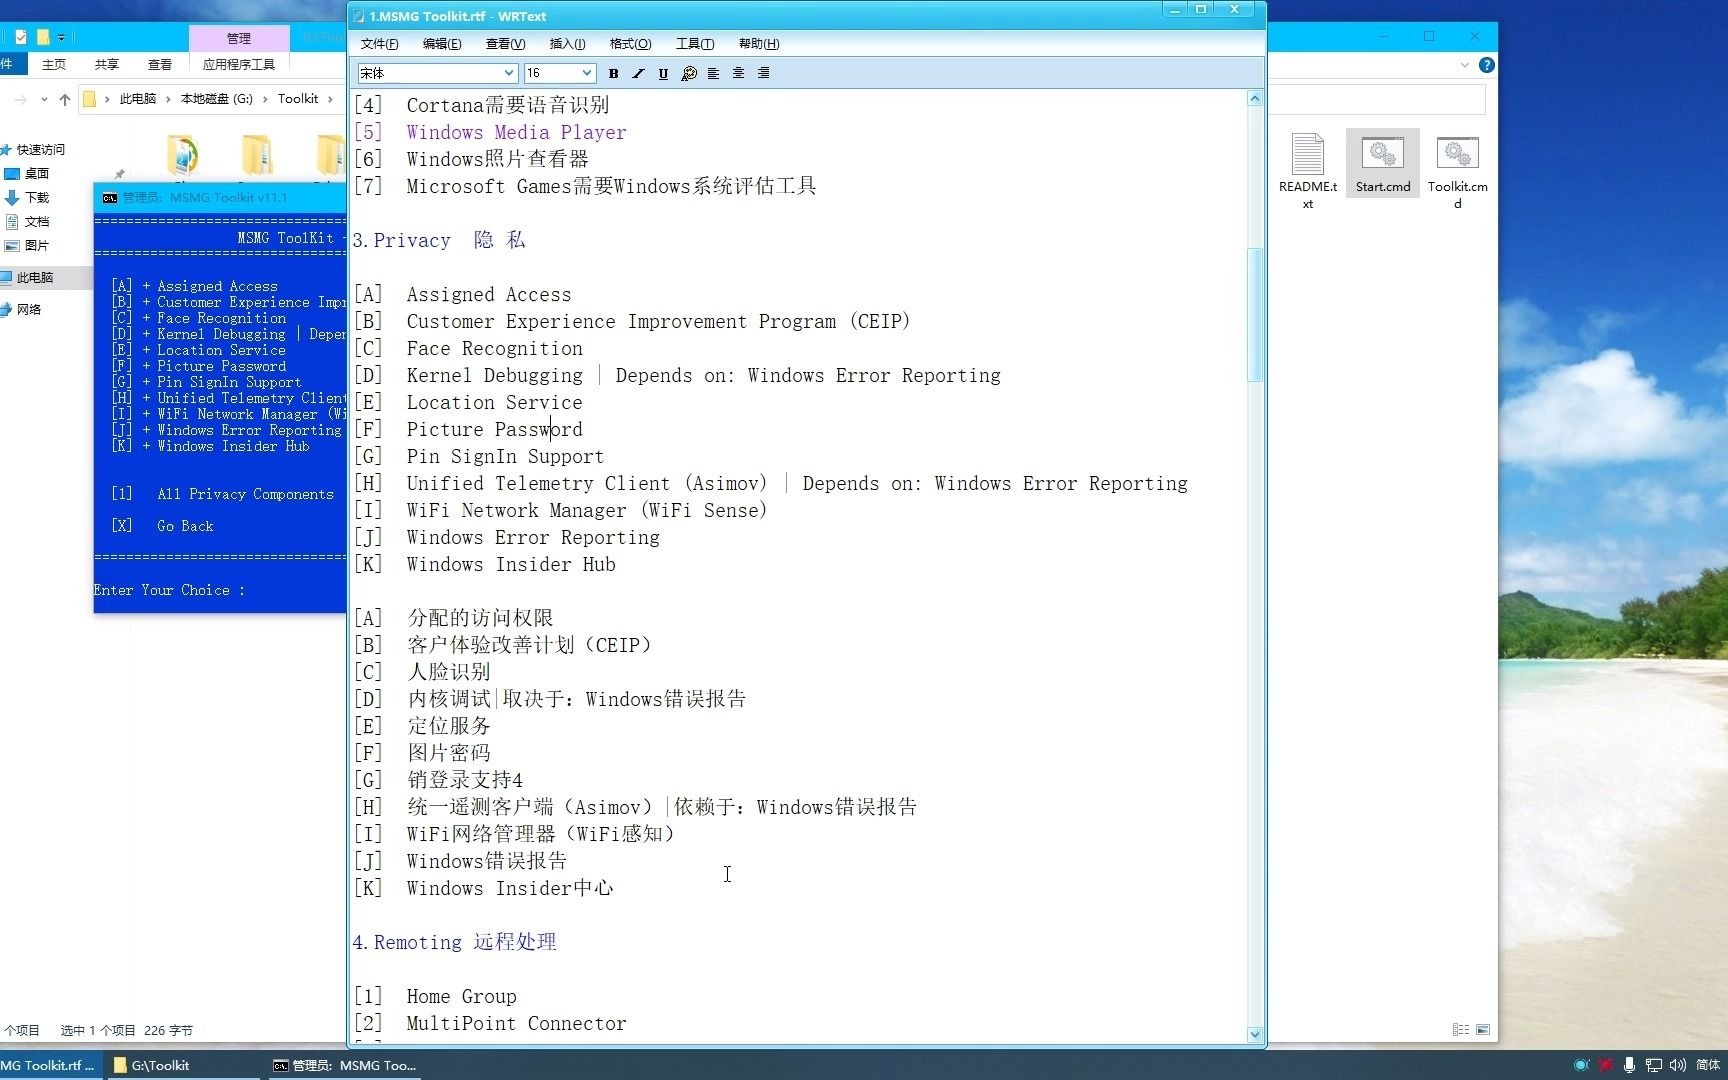Expand the Explorer ribbon chevron
1728x1080 pixels.
tap(1465, 65)
